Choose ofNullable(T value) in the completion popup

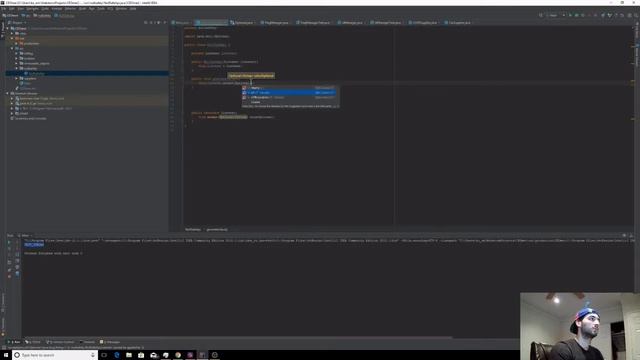pyautogui.click(x=289, y=98)
